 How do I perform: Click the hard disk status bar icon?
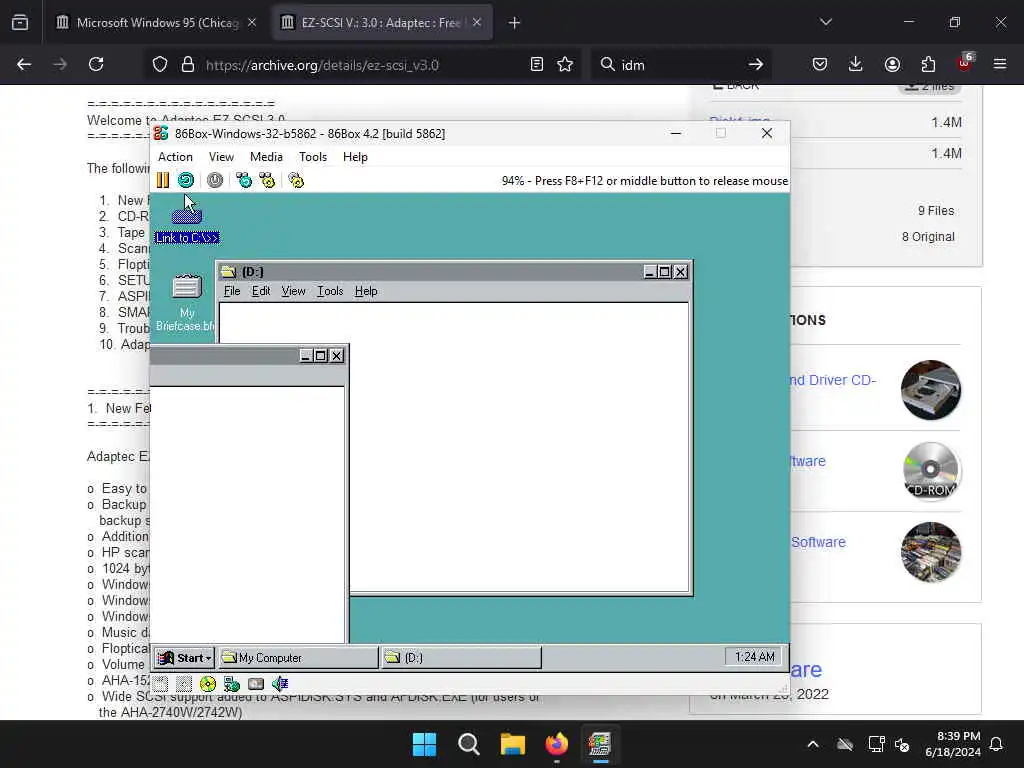[256, 684]
